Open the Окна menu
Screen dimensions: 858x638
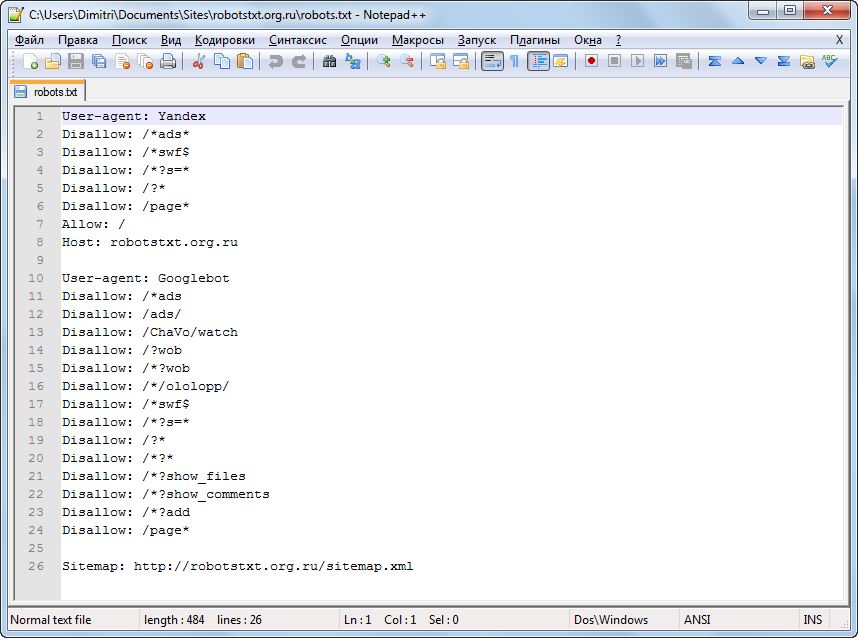[588, 40]
